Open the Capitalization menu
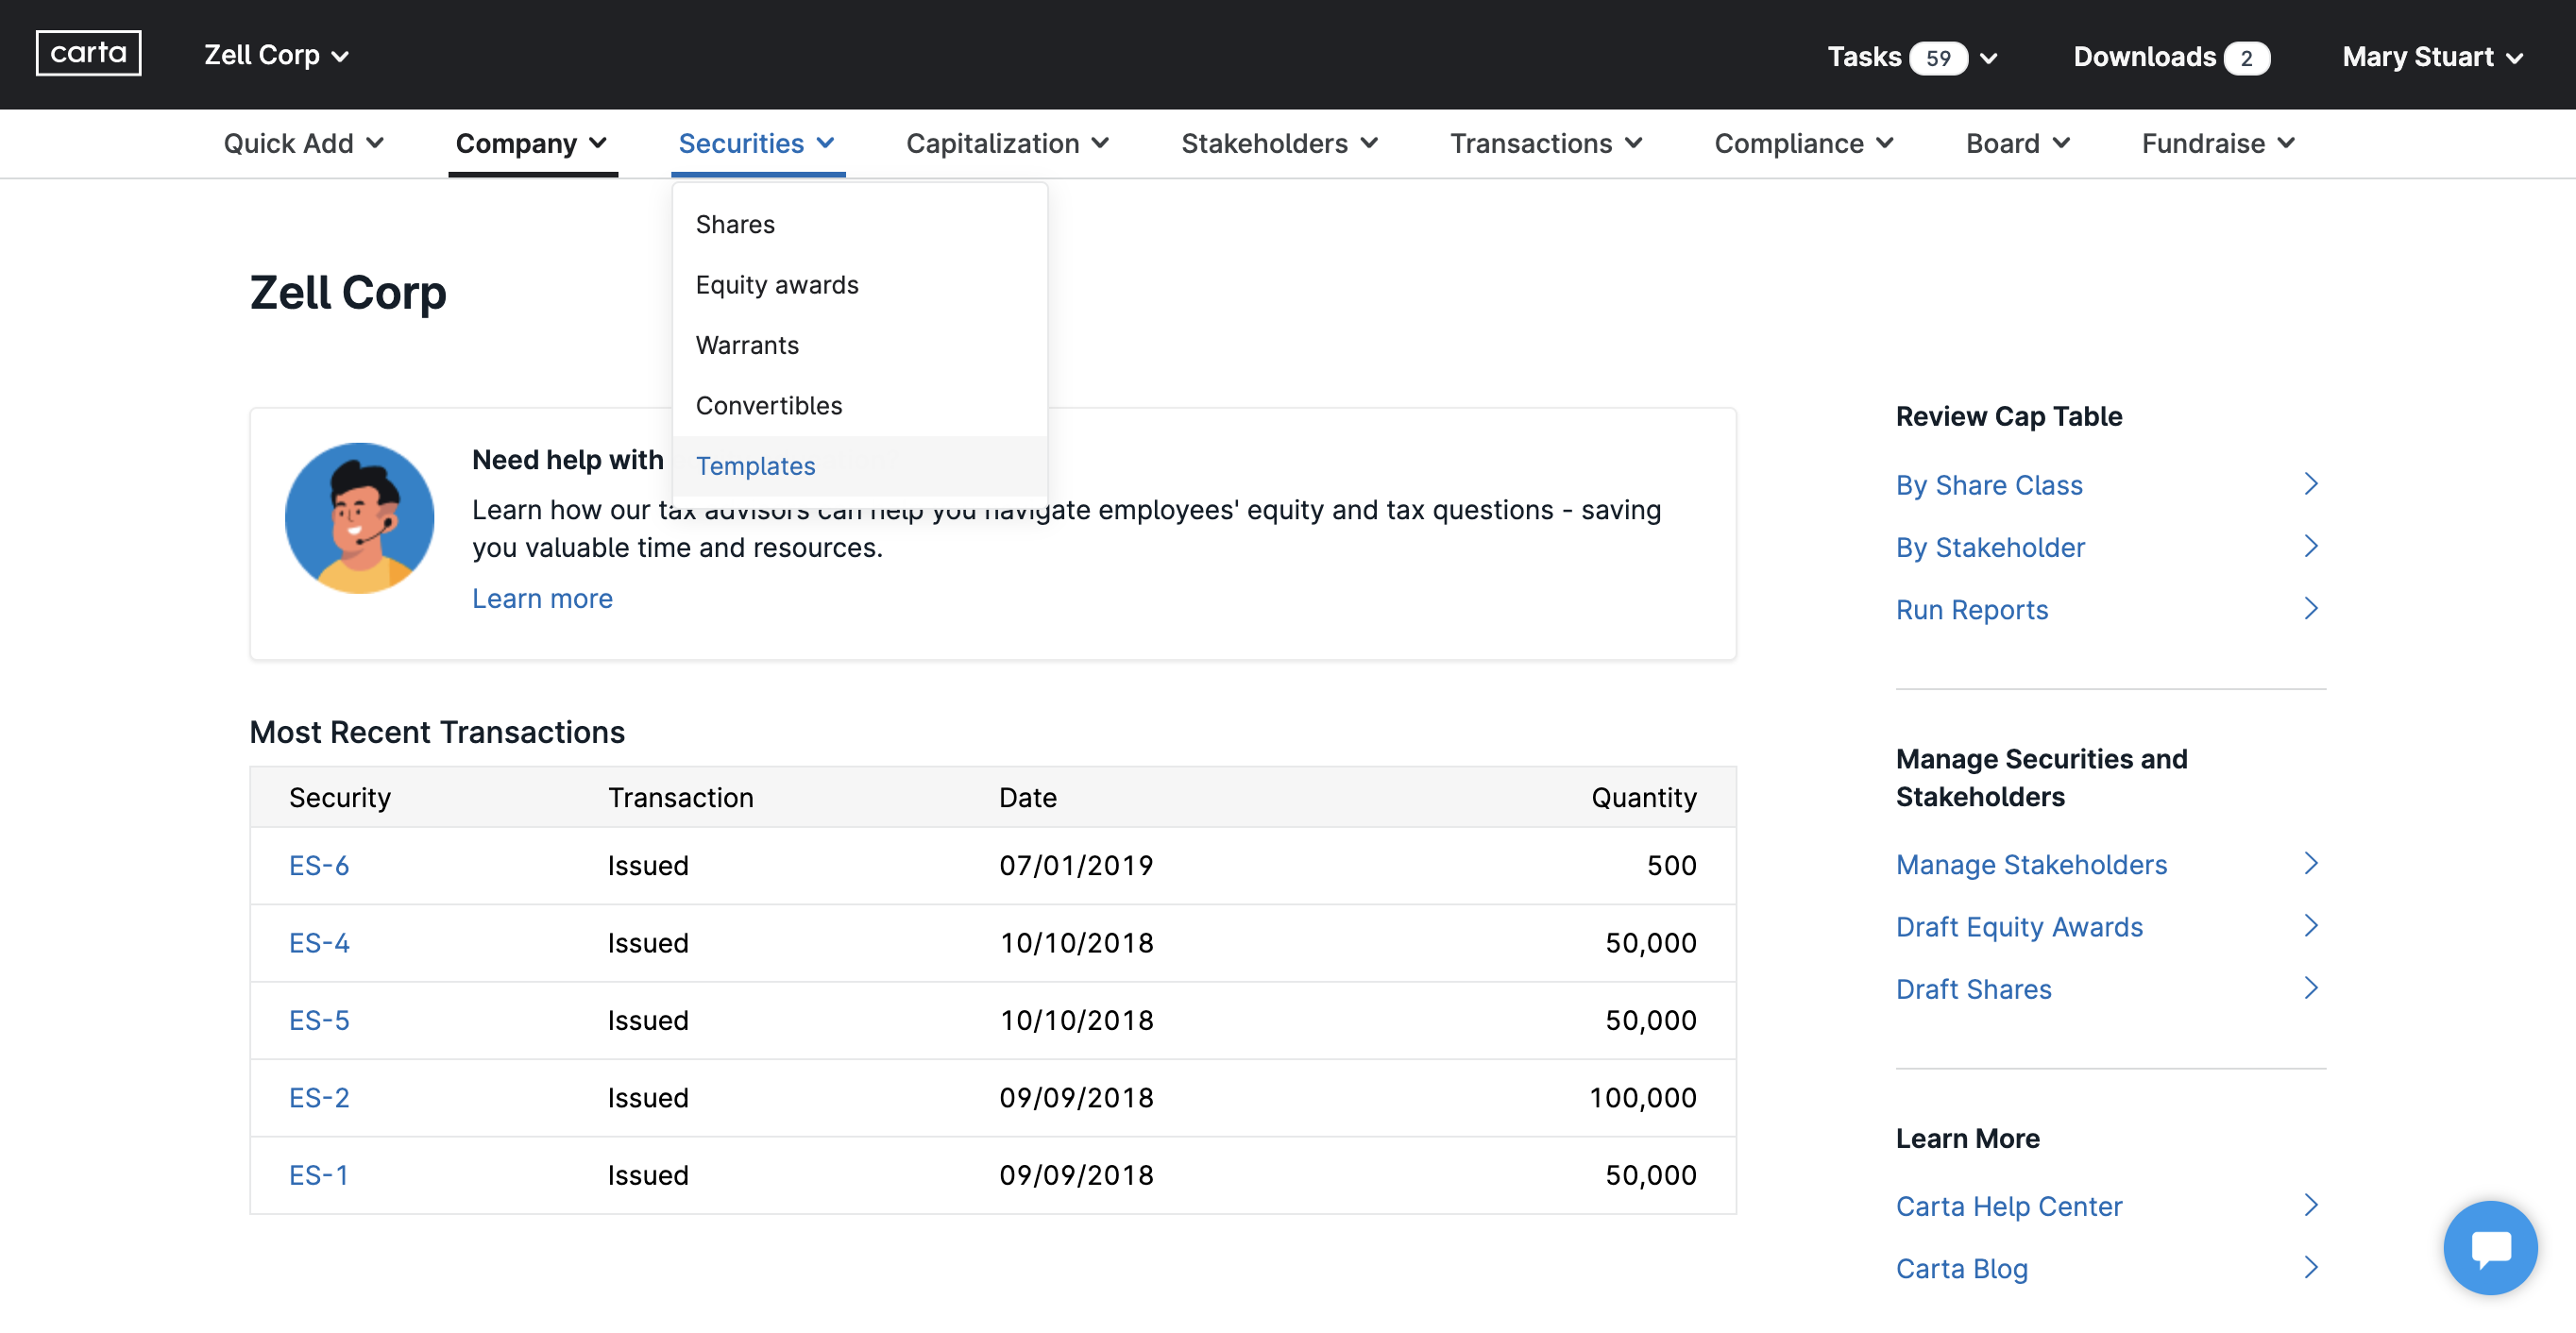2576x1333 pixels. point(1008,143)
